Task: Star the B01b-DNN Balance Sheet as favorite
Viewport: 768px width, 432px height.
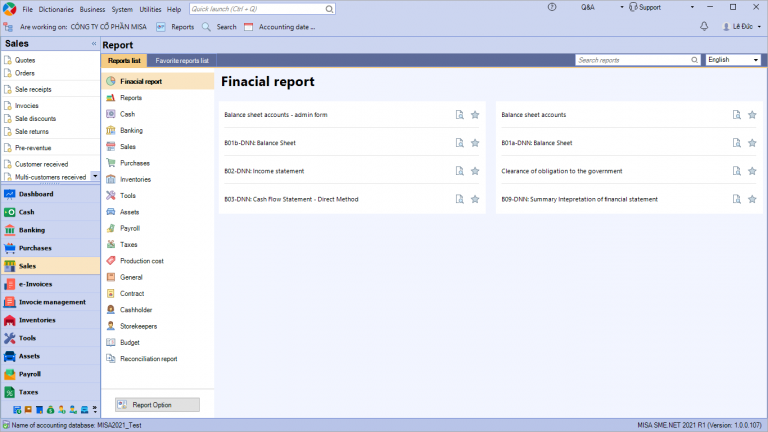Action: pyautogui.click(x=475, y=143)
